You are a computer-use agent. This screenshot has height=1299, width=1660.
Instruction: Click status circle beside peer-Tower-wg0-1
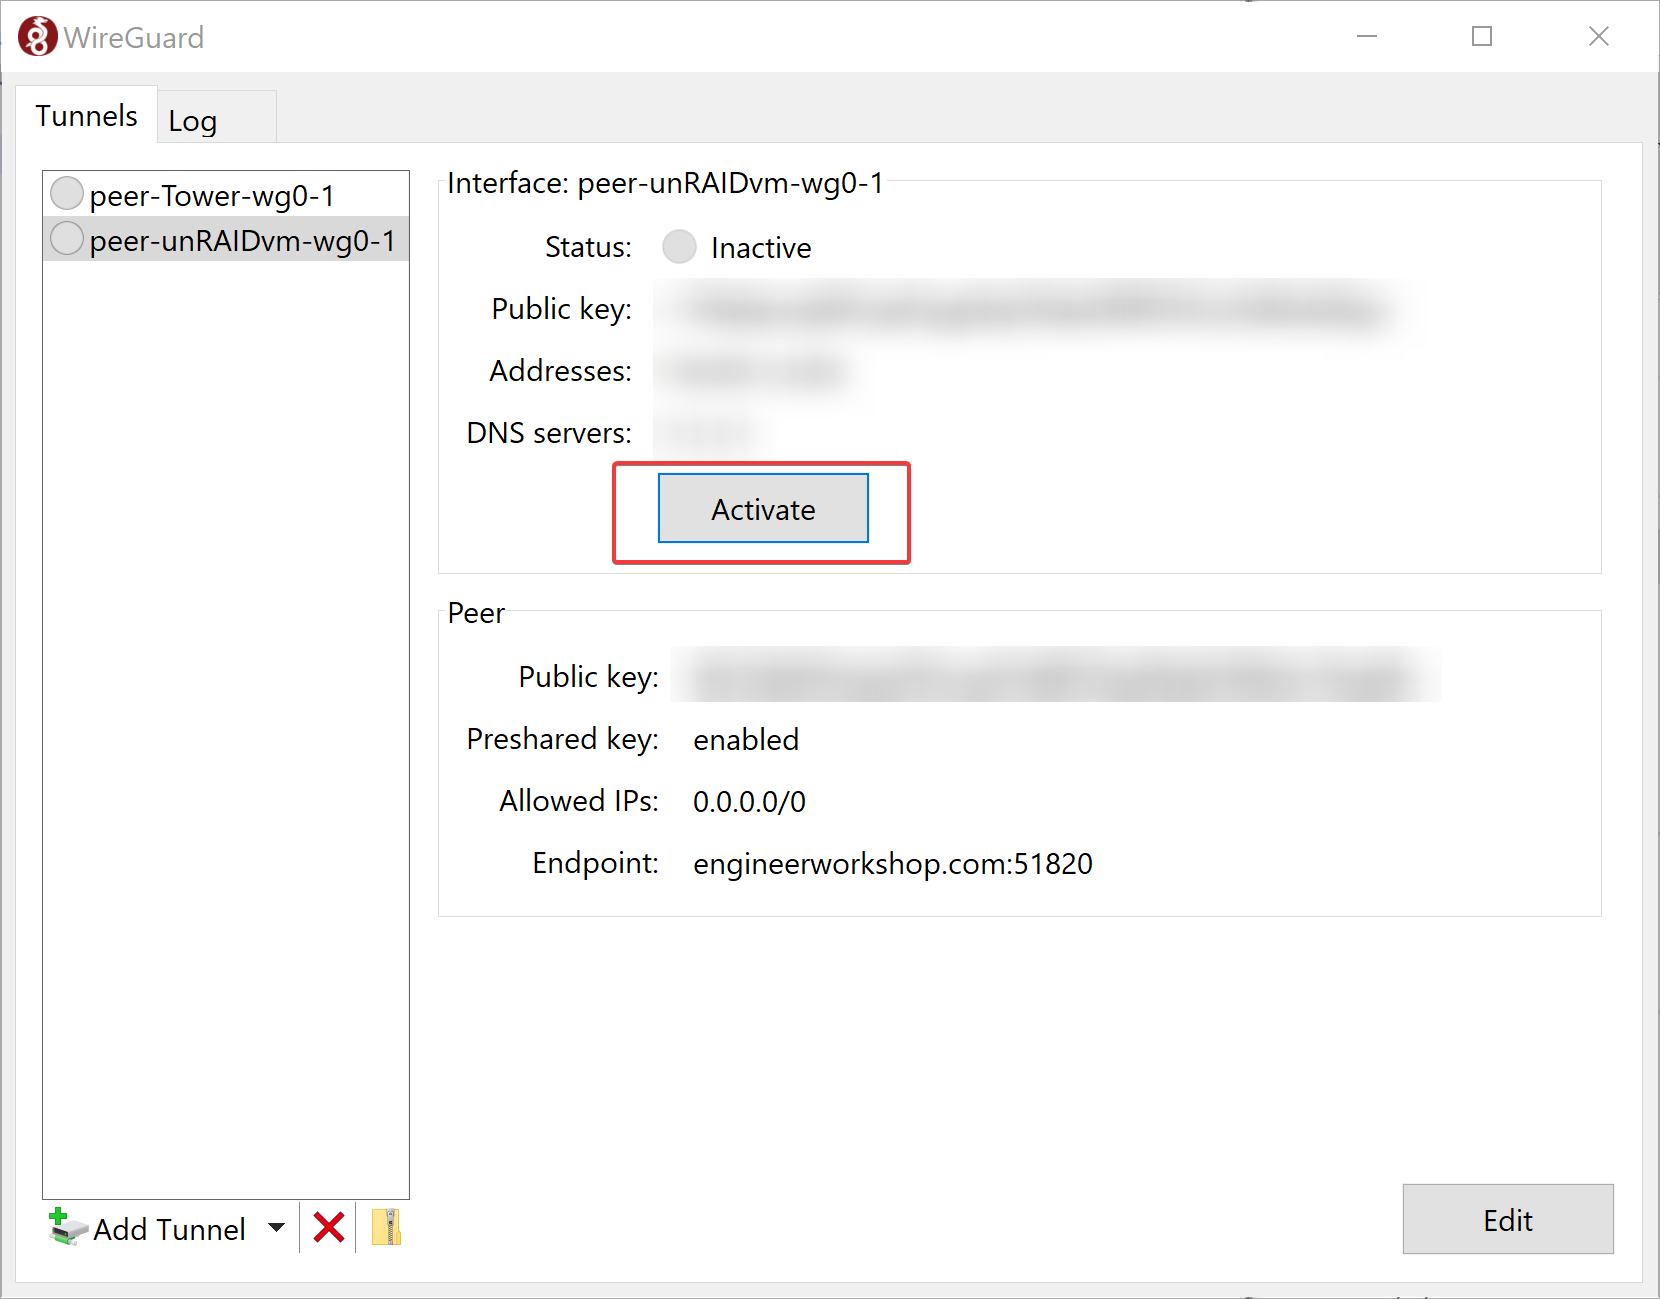pyautogui.click(x=67, y=194)
